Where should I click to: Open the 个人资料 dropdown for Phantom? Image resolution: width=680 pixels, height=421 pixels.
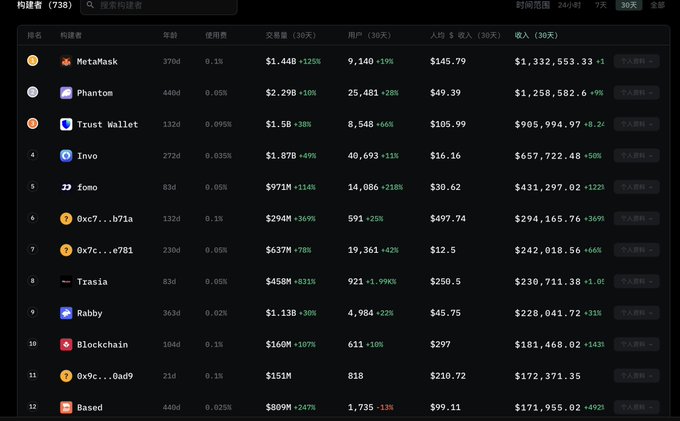637,93
